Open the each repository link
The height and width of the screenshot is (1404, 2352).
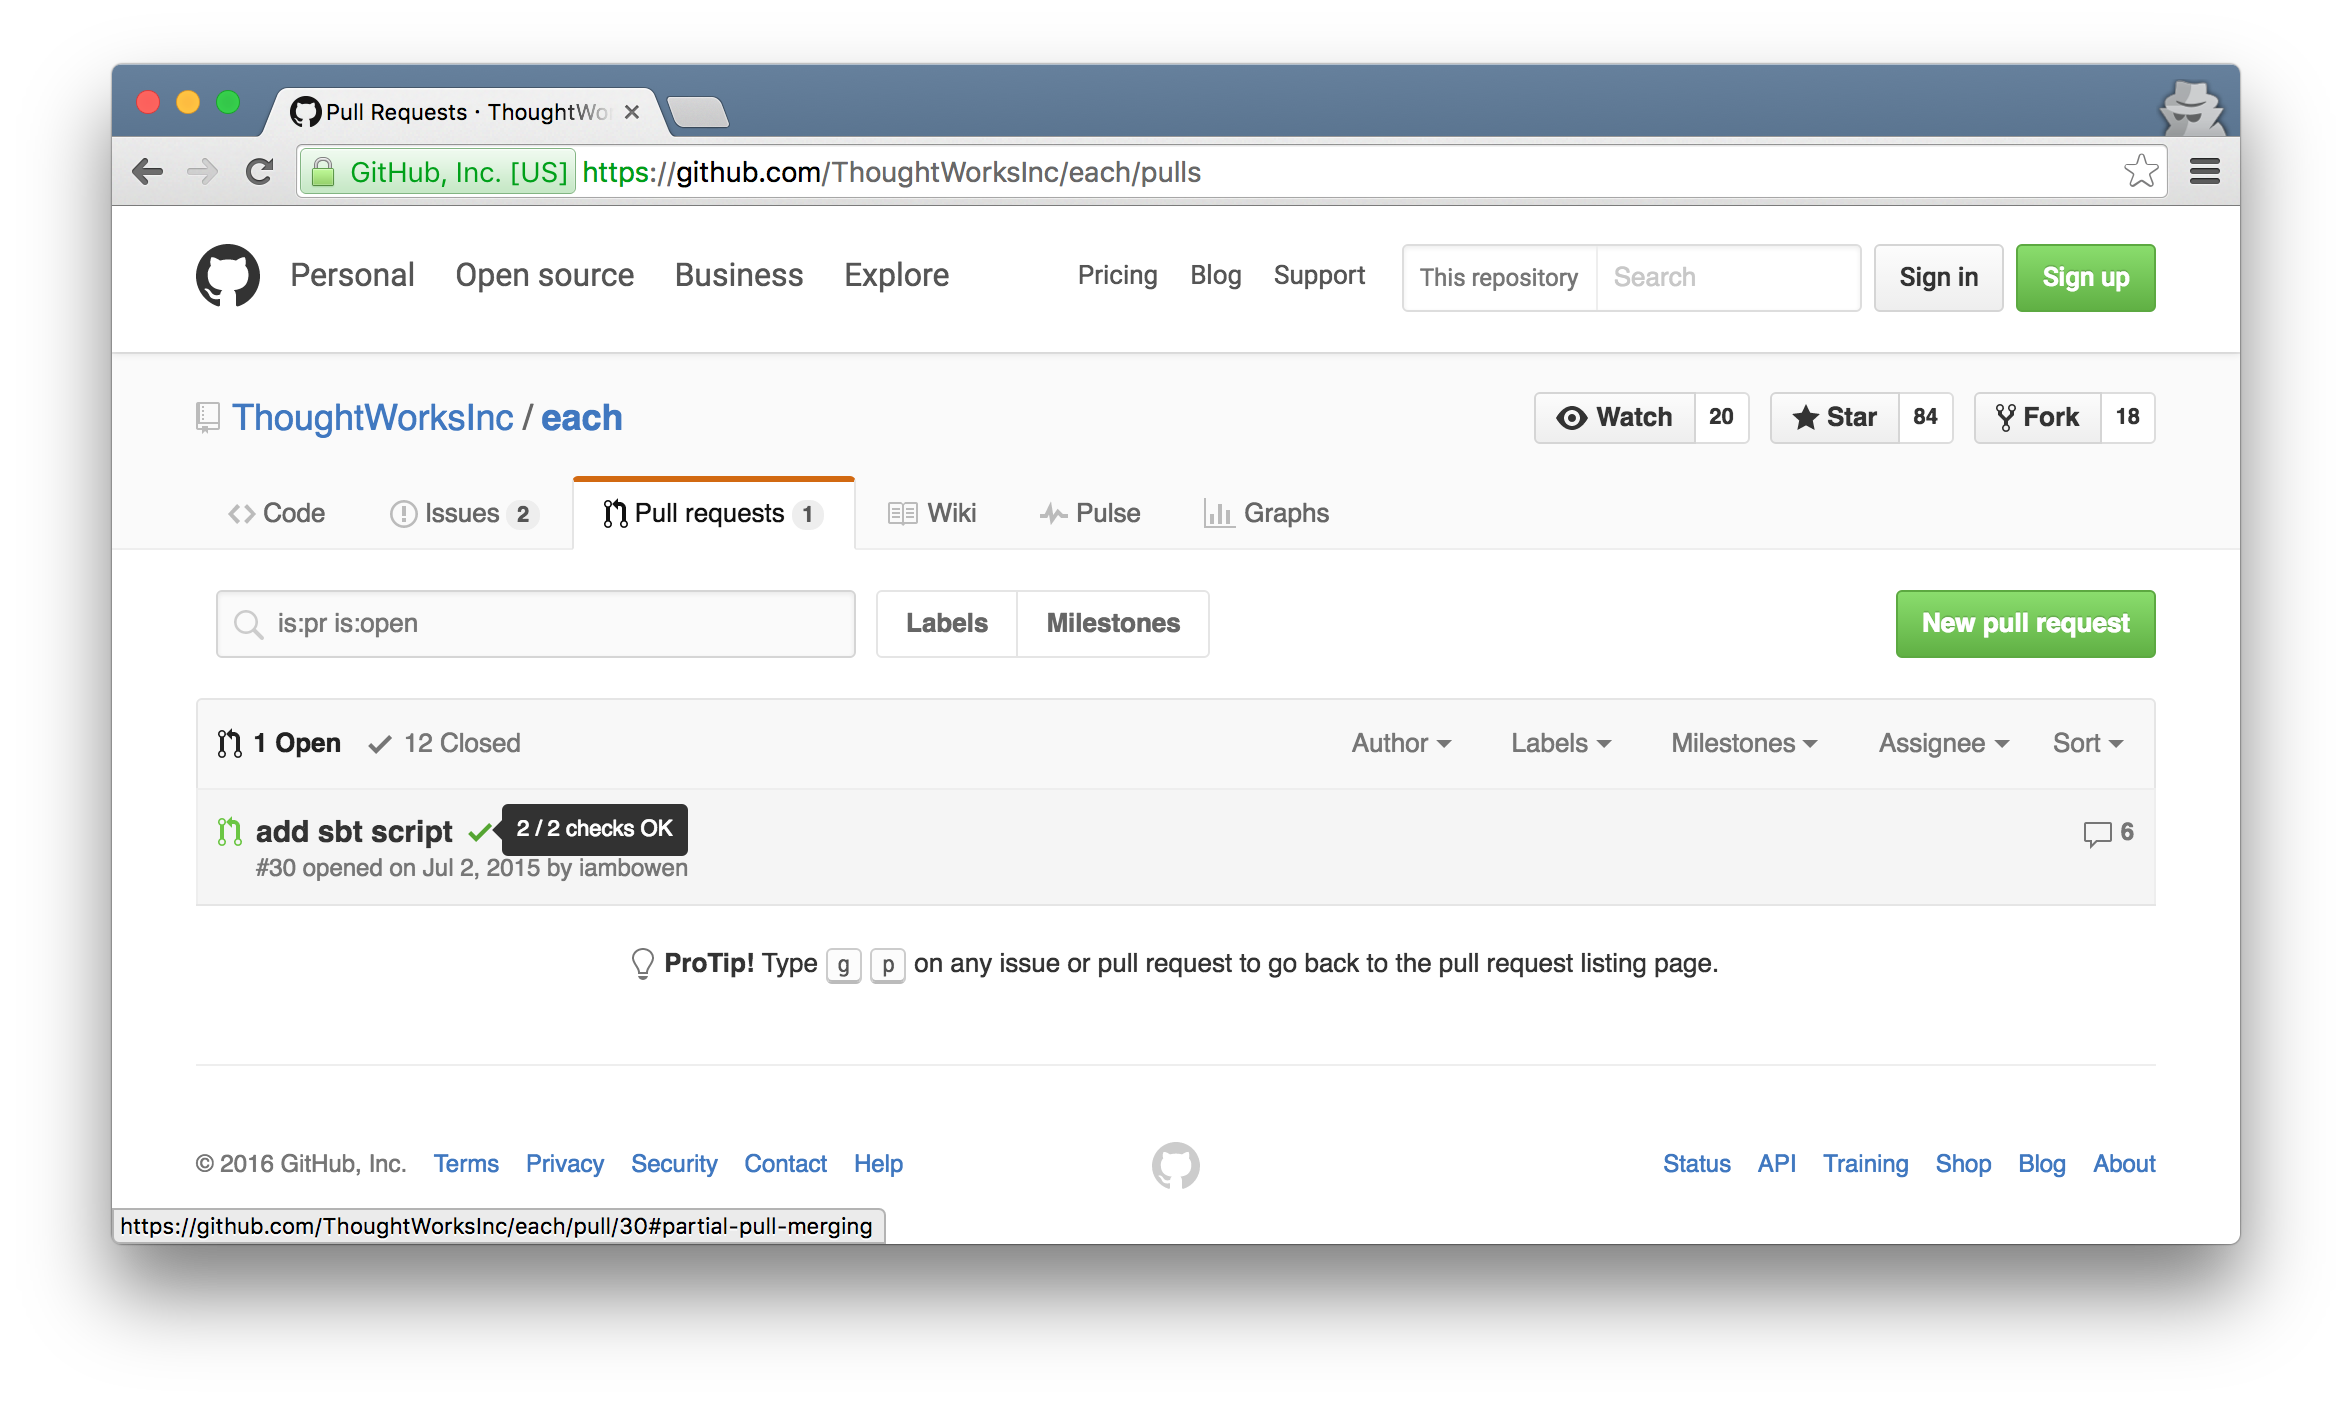click(x=582, y=417)
